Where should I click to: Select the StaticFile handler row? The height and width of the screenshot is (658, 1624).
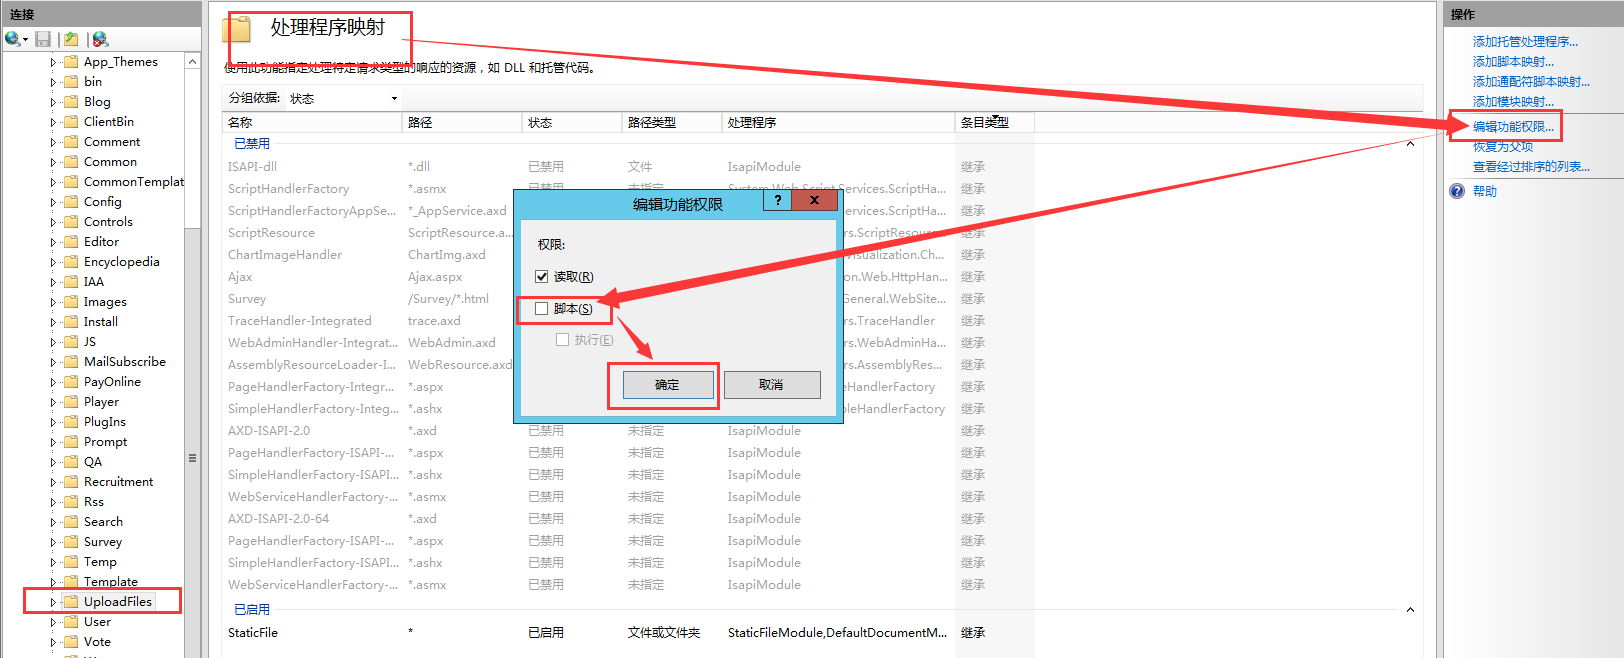[x=253, y=633]
